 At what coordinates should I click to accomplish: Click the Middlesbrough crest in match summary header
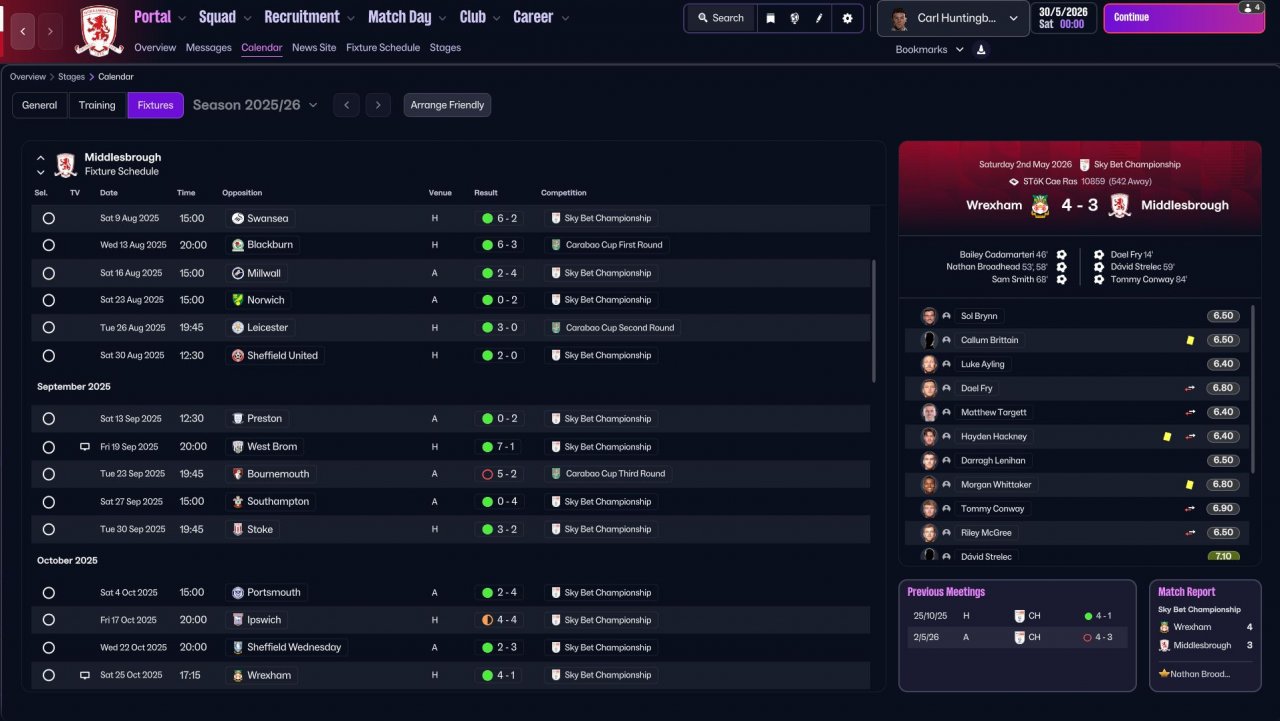pos(1120,205)
